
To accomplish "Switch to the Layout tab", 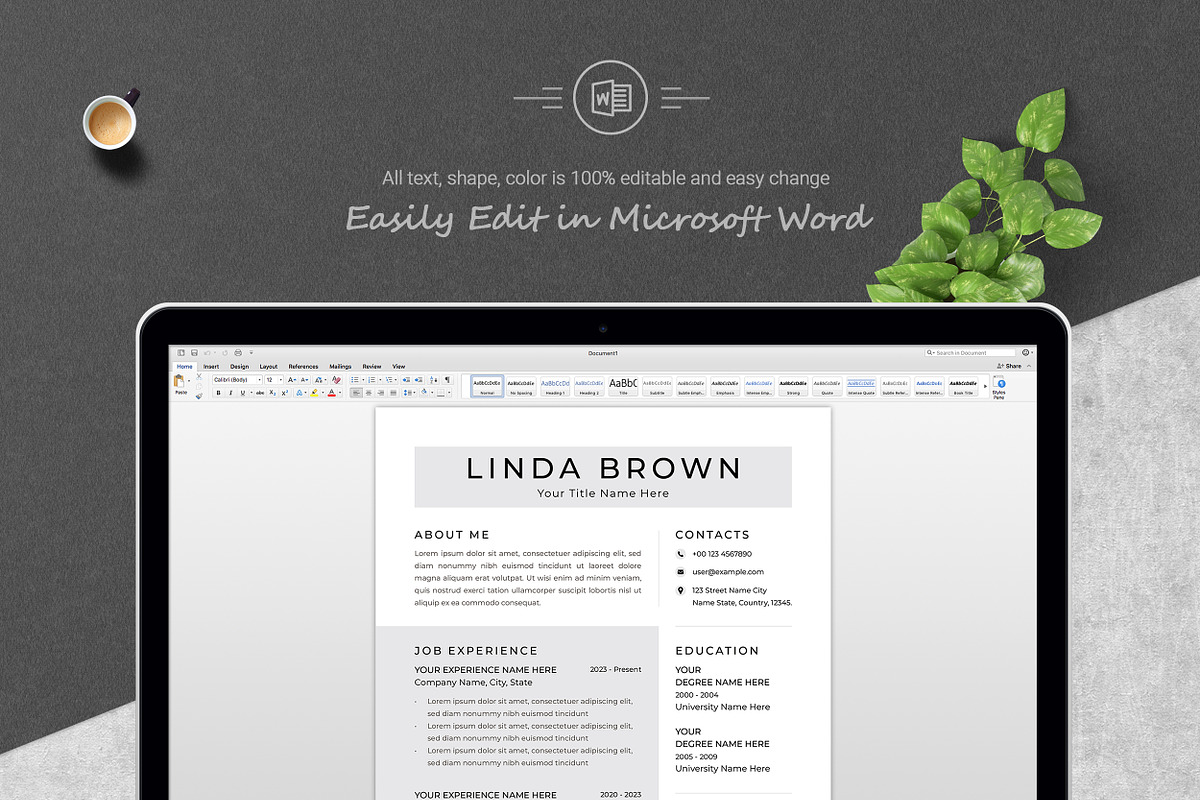I will click(269, 367).
